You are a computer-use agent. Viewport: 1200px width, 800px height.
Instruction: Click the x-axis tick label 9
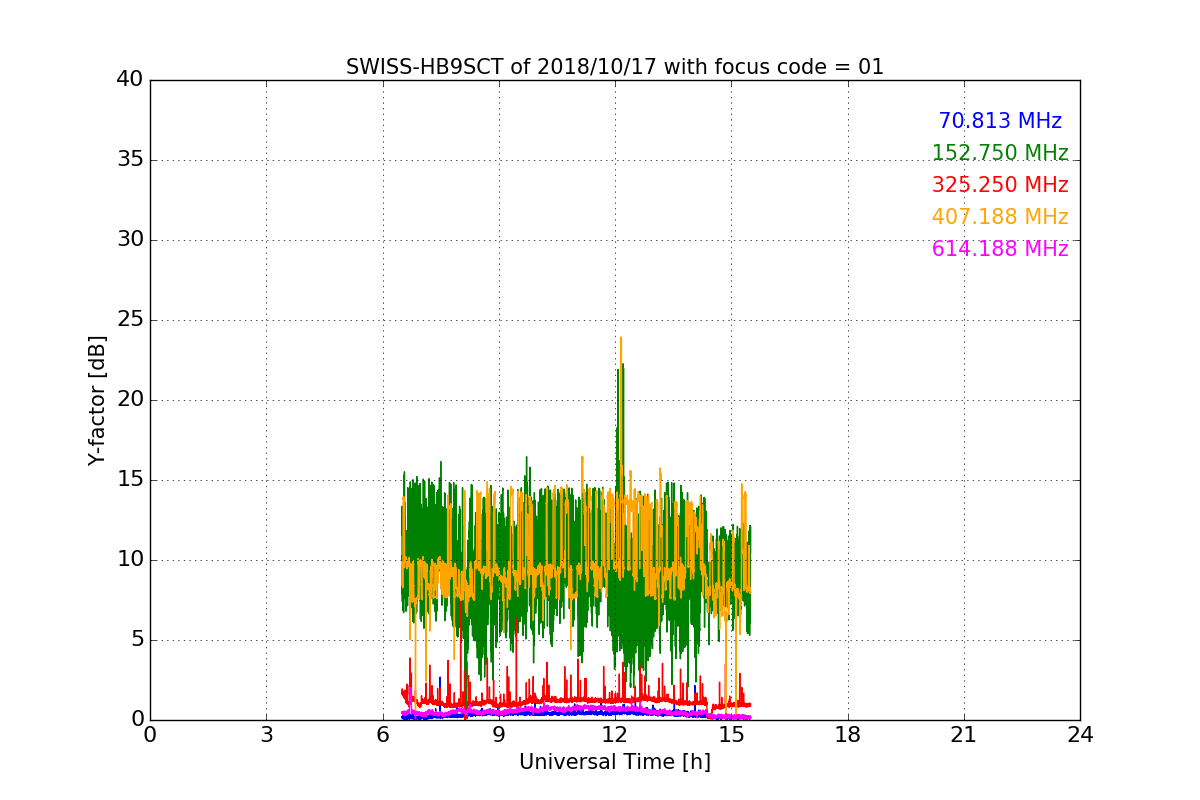tap(499, 735)
